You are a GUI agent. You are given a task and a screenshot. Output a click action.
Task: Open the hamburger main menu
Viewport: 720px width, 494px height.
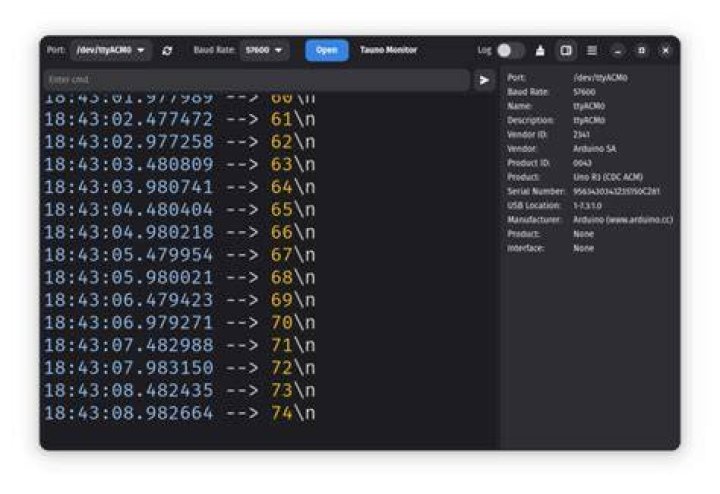592,50
